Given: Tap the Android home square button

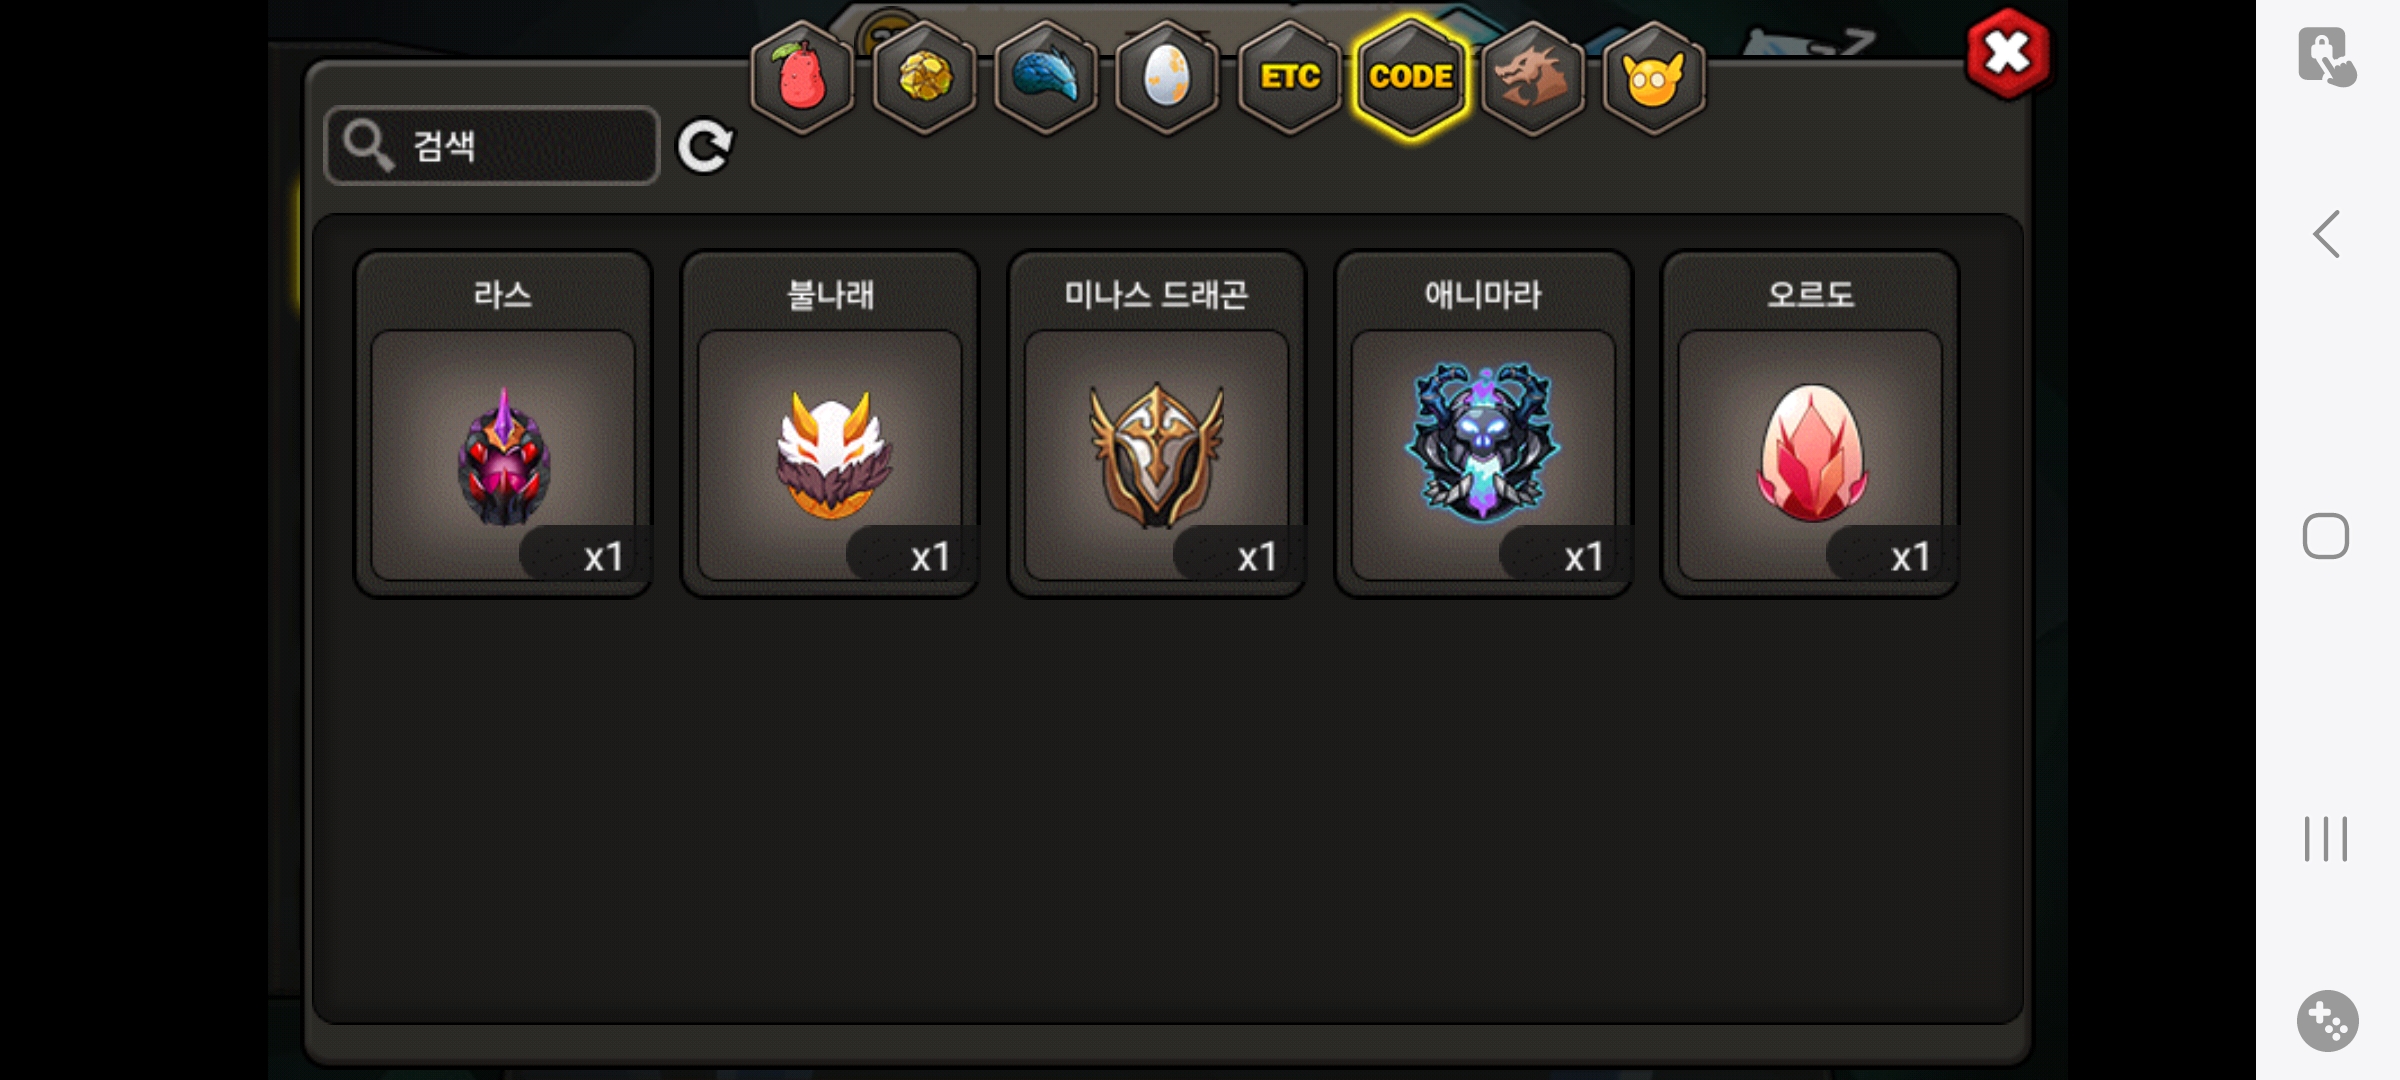Looking at the screenshot, I should pyautogui.click(x=2326, y=536).
